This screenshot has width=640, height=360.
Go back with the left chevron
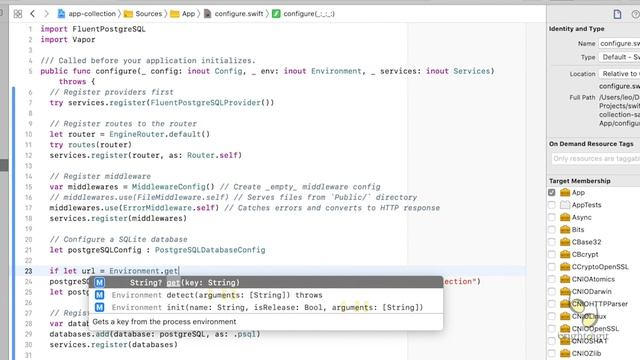click(x=33, y=14)
